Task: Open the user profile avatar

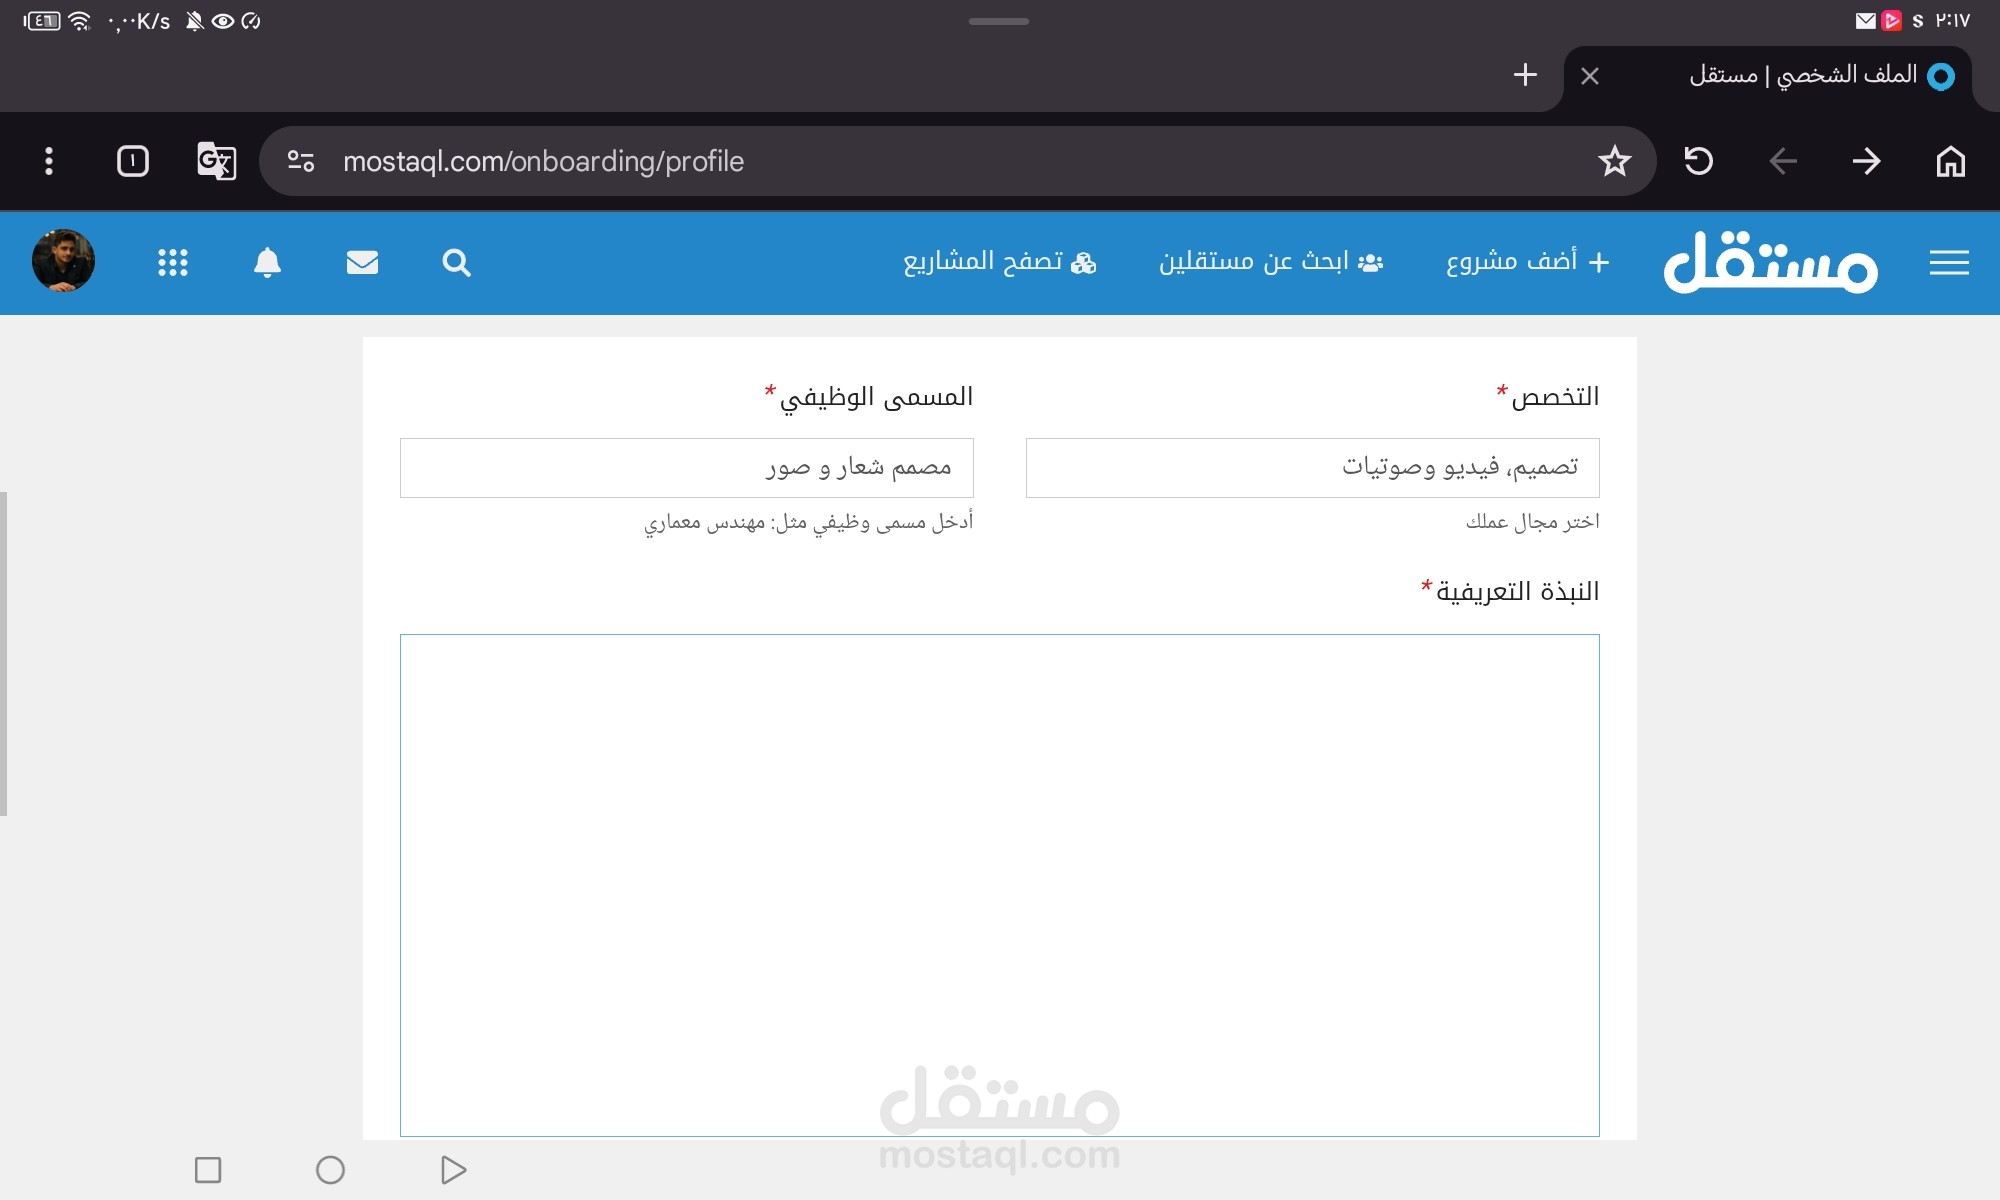Action: pyautogui.click(x=63, y=261)
